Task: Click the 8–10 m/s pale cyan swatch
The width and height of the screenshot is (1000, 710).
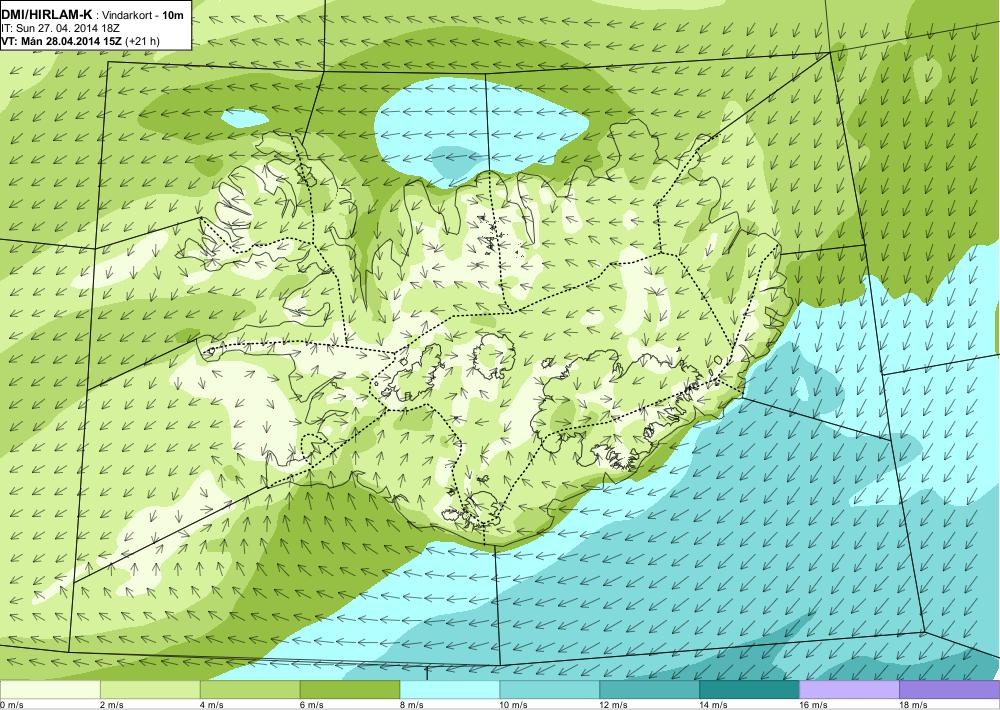Action: [x=450, y=690]
